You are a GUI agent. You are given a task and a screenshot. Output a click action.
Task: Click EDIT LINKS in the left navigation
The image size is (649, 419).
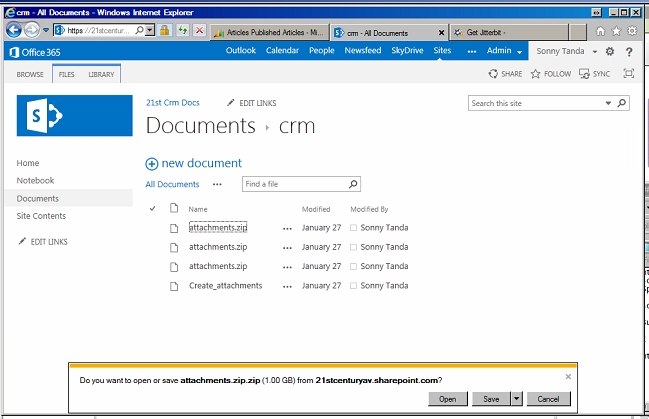point(43,242)
